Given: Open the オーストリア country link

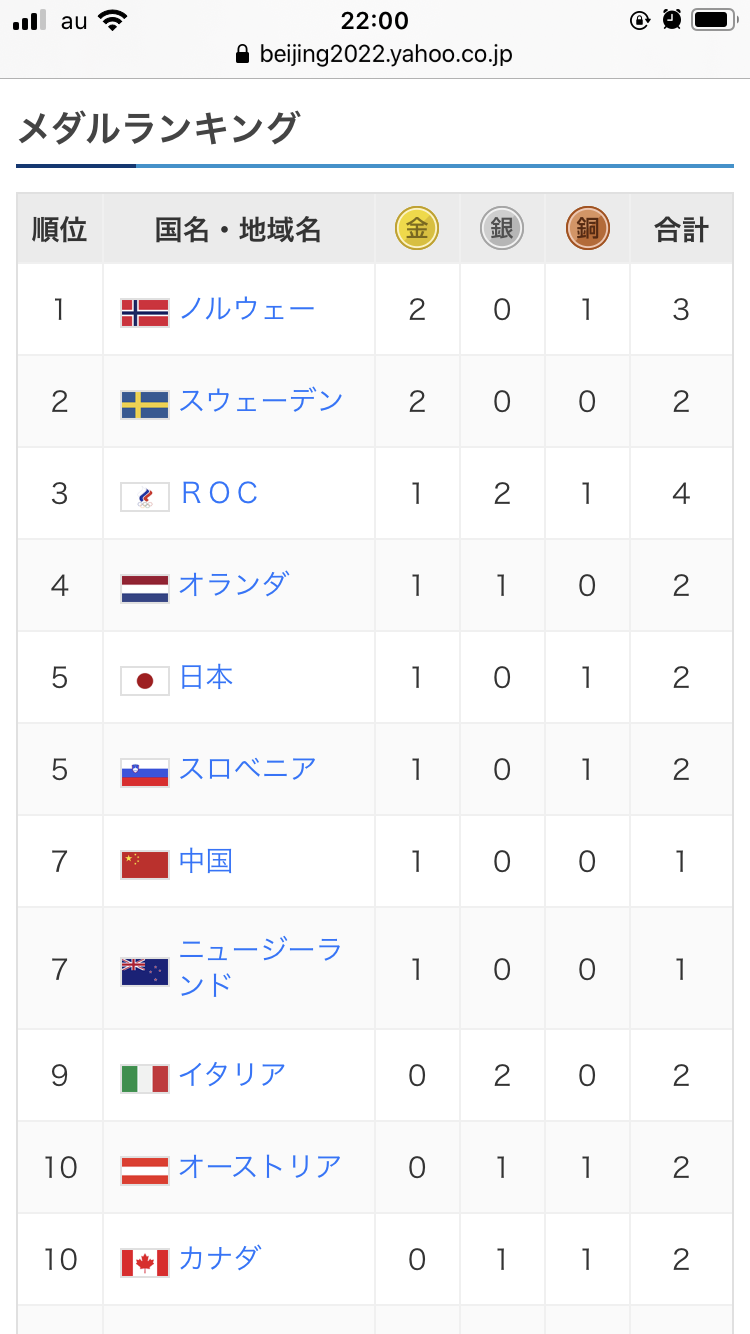Looking at the screenshot, I should [260, 1167].
